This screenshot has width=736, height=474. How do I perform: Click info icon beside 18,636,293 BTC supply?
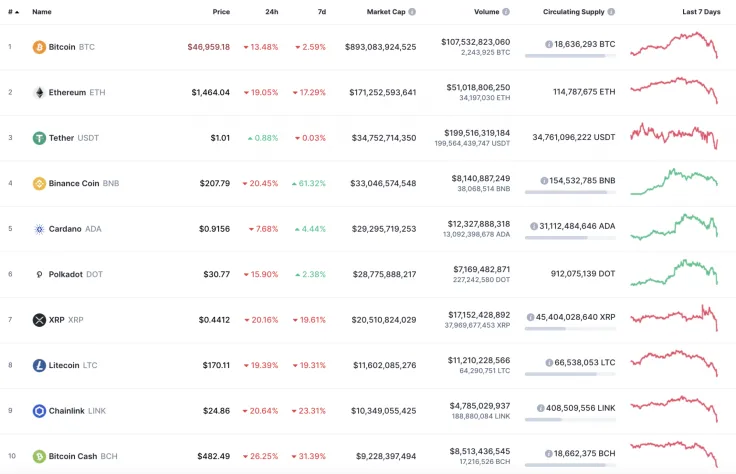tap(549, 44)
